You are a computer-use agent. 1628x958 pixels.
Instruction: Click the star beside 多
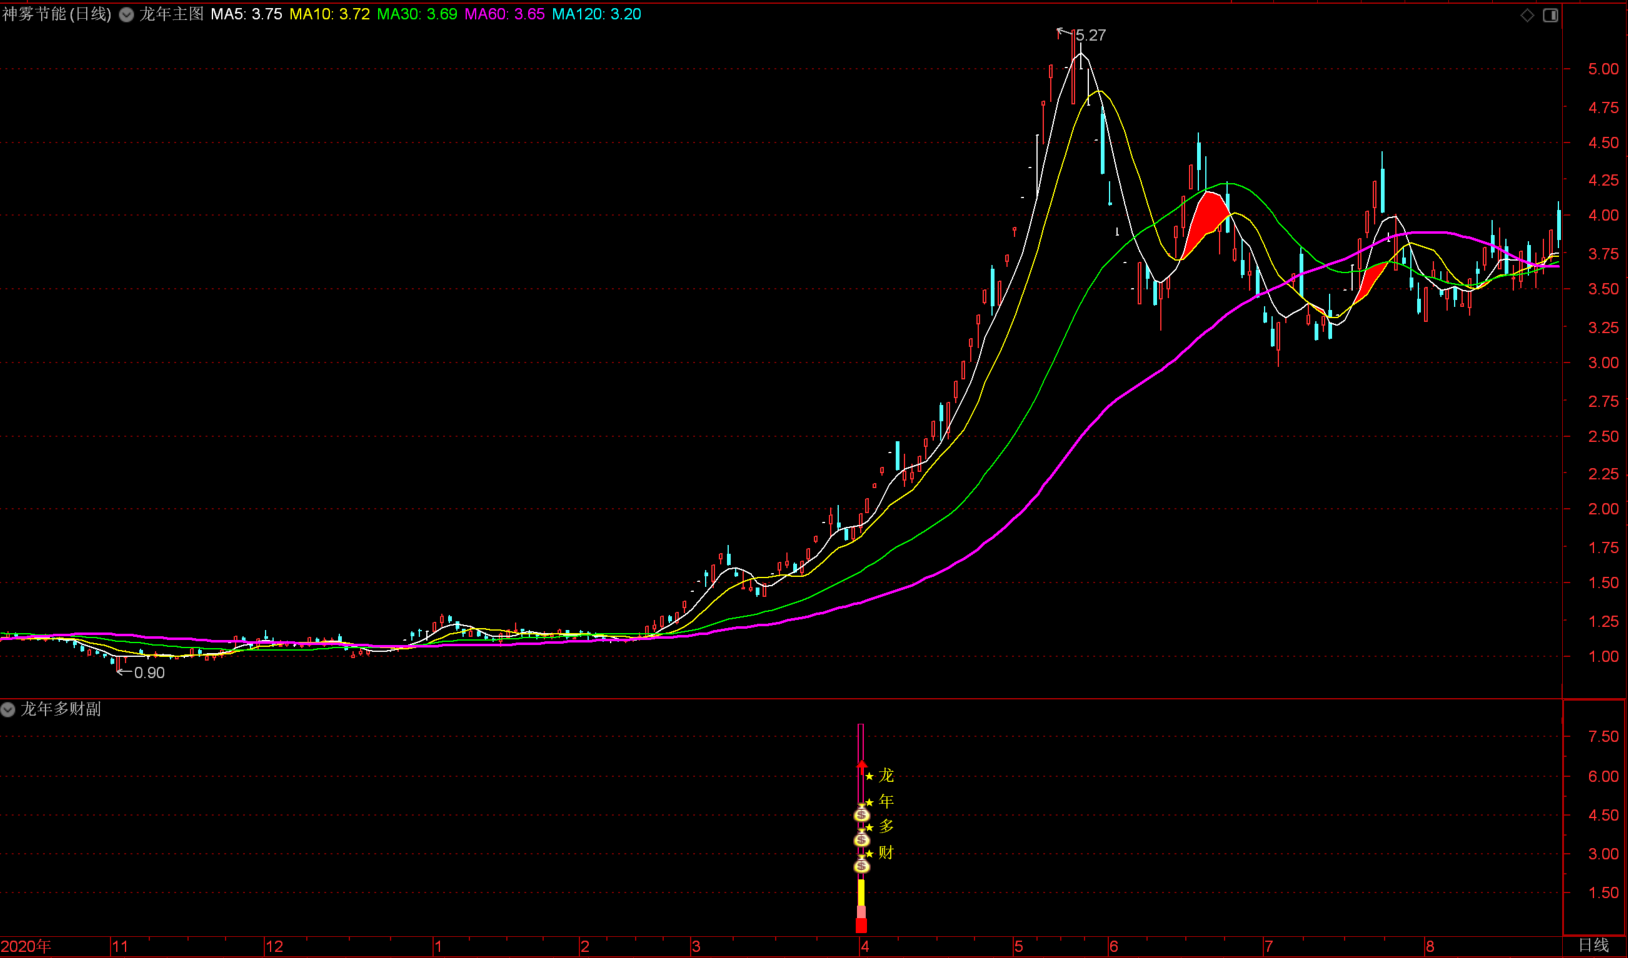tap(870, 828)
